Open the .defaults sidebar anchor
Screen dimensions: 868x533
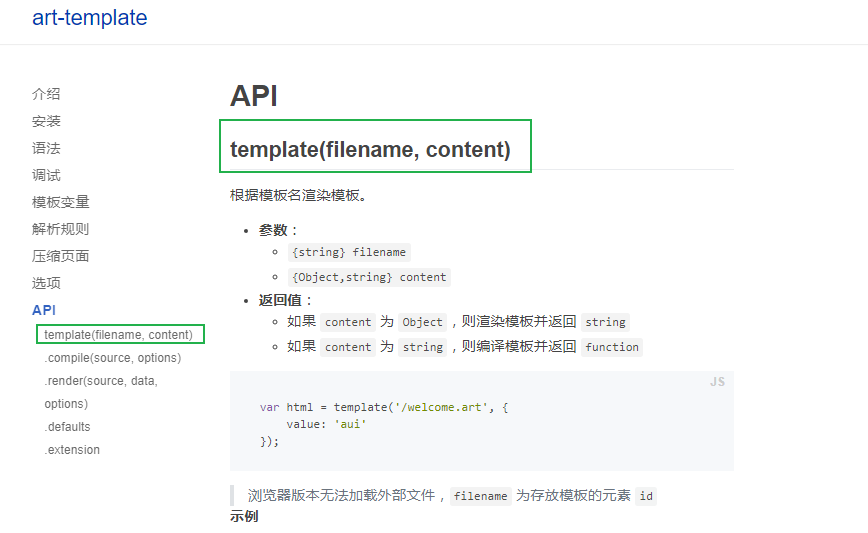pos(68,427)
